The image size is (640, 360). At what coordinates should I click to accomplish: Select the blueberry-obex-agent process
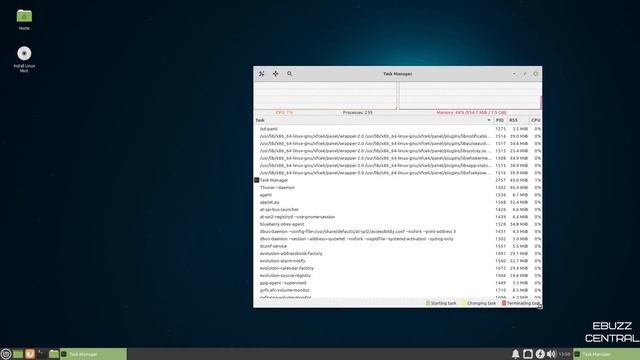click(398, 224)
